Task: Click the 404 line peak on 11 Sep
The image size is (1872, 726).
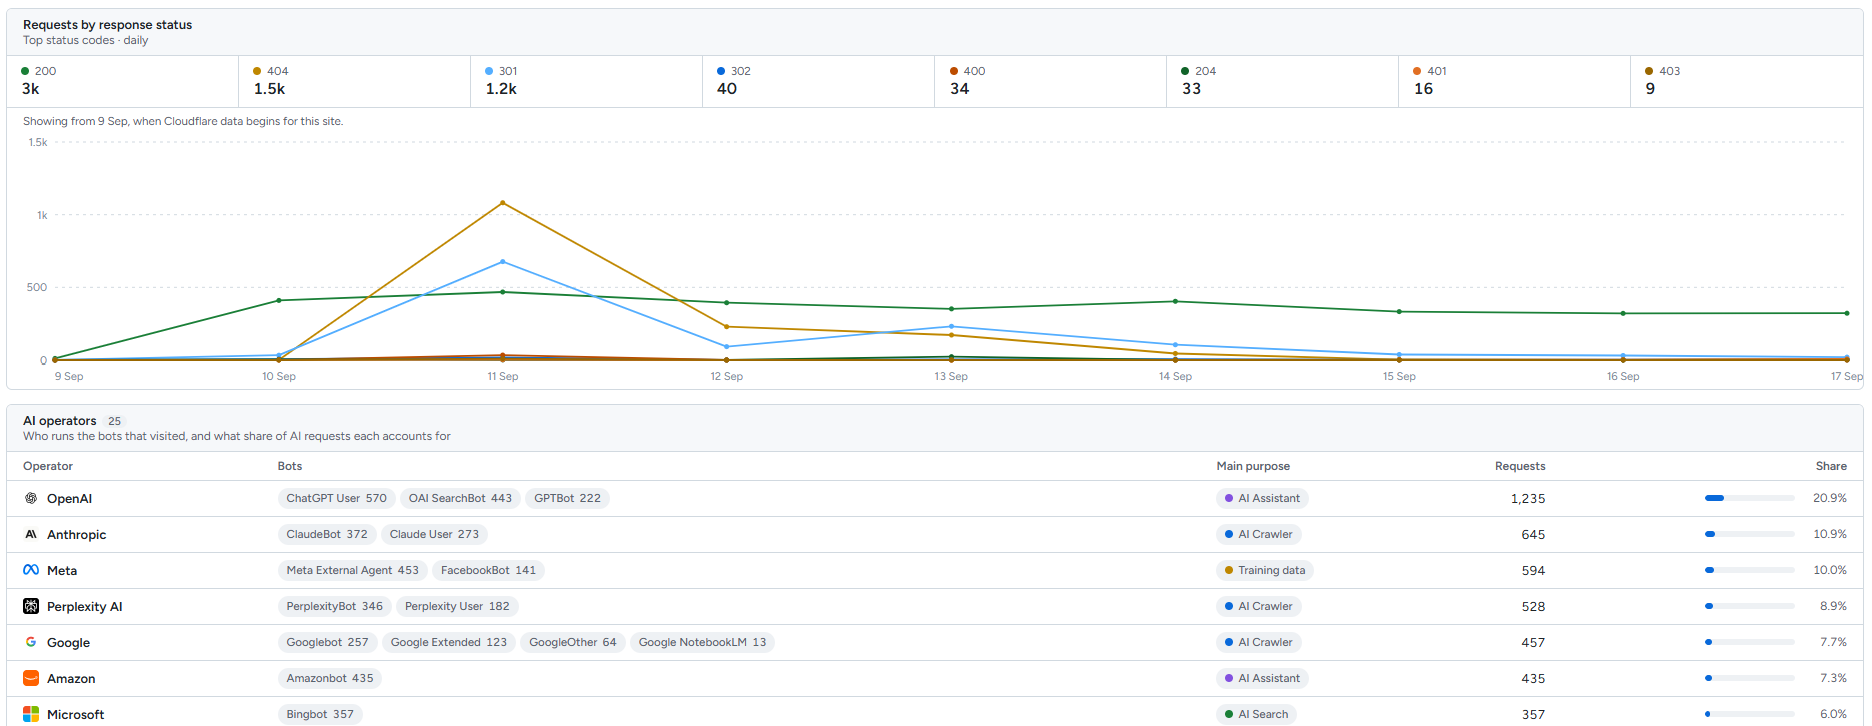Action: click(x=502, y=203)
